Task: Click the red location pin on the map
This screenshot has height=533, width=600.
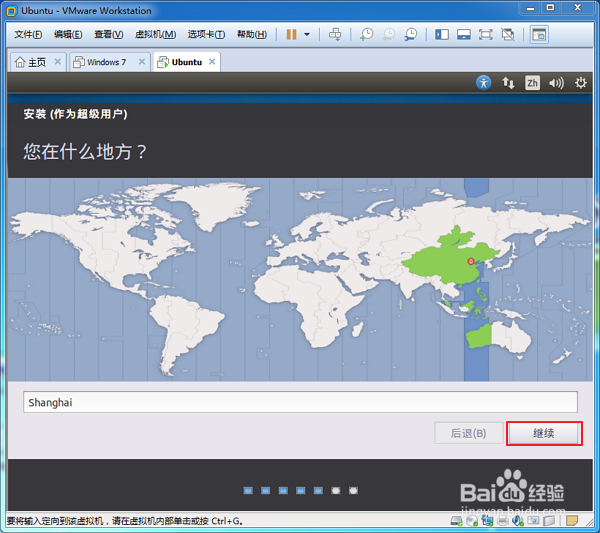Action: (471, 261)
